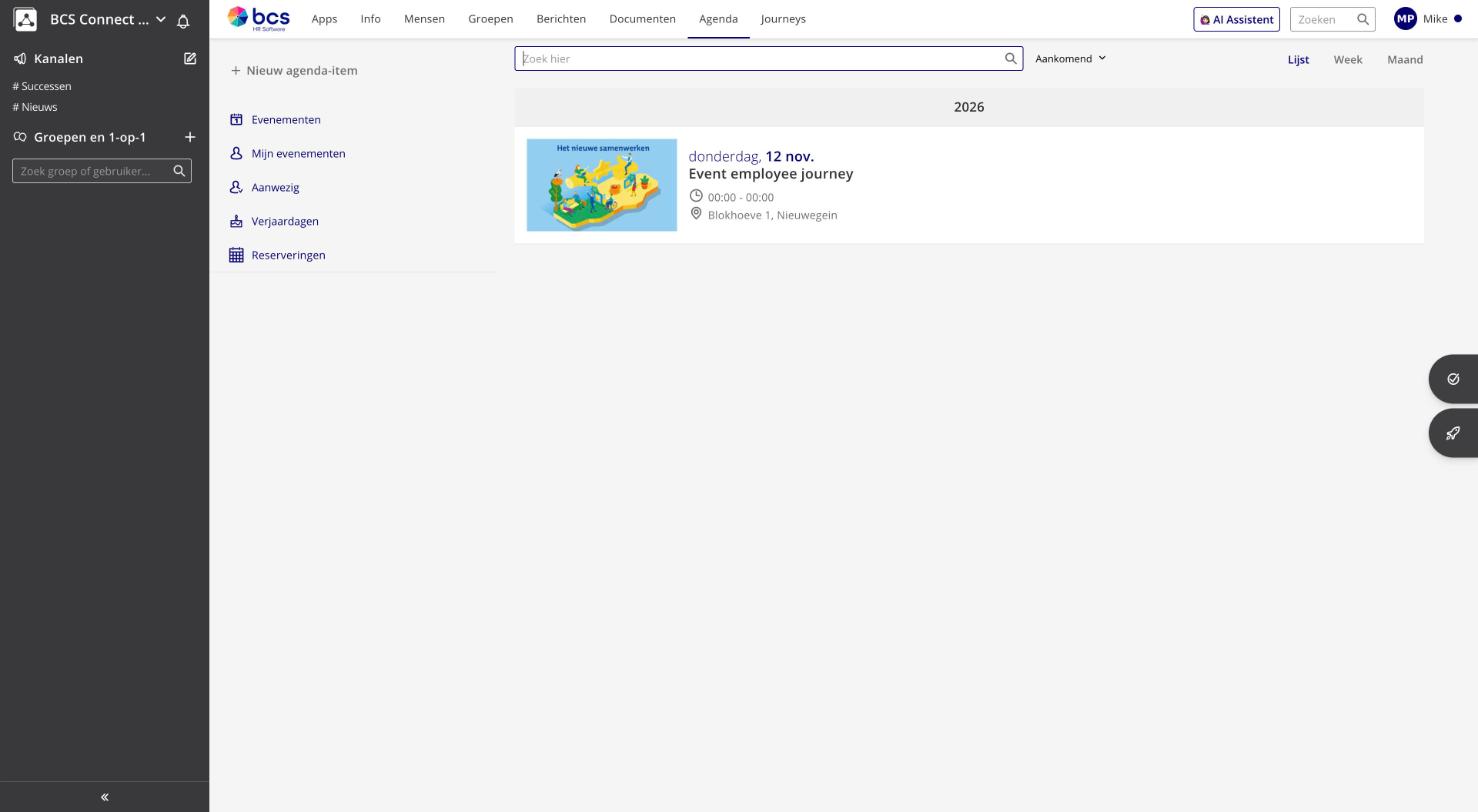Expand the BCS Connect workspace dropdown chevron
The image size is (1478, 812).
(160, 19)
